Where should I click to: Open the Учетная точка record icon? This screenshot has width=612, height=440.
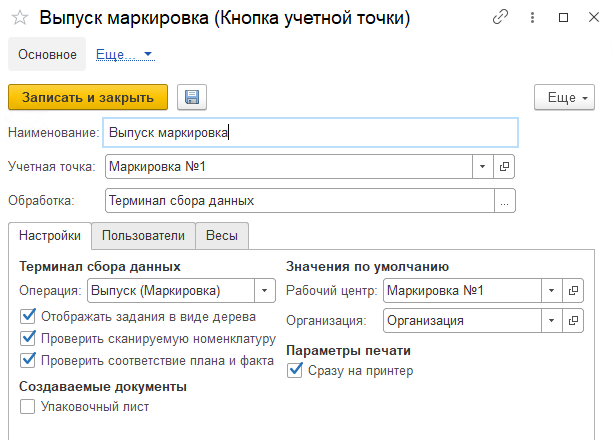[x=505, y=166]
